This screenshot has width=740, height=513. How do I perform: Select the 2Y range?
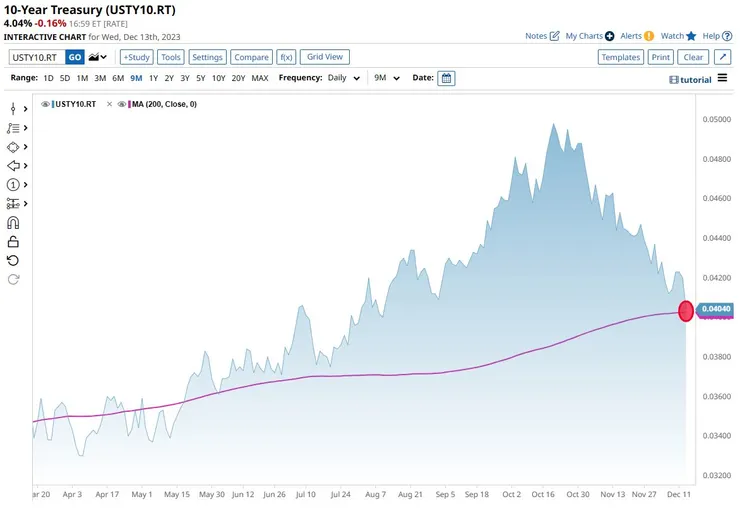pos(169,78)
